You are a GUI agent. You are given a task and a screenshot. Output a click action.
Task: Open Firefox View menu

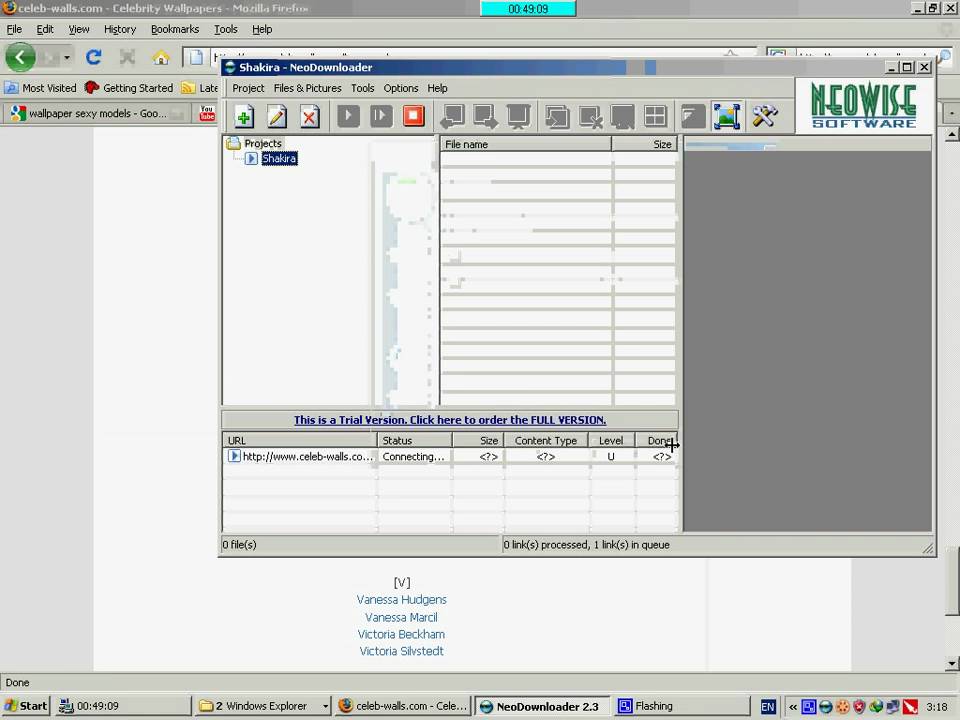(x=79, y=29)
